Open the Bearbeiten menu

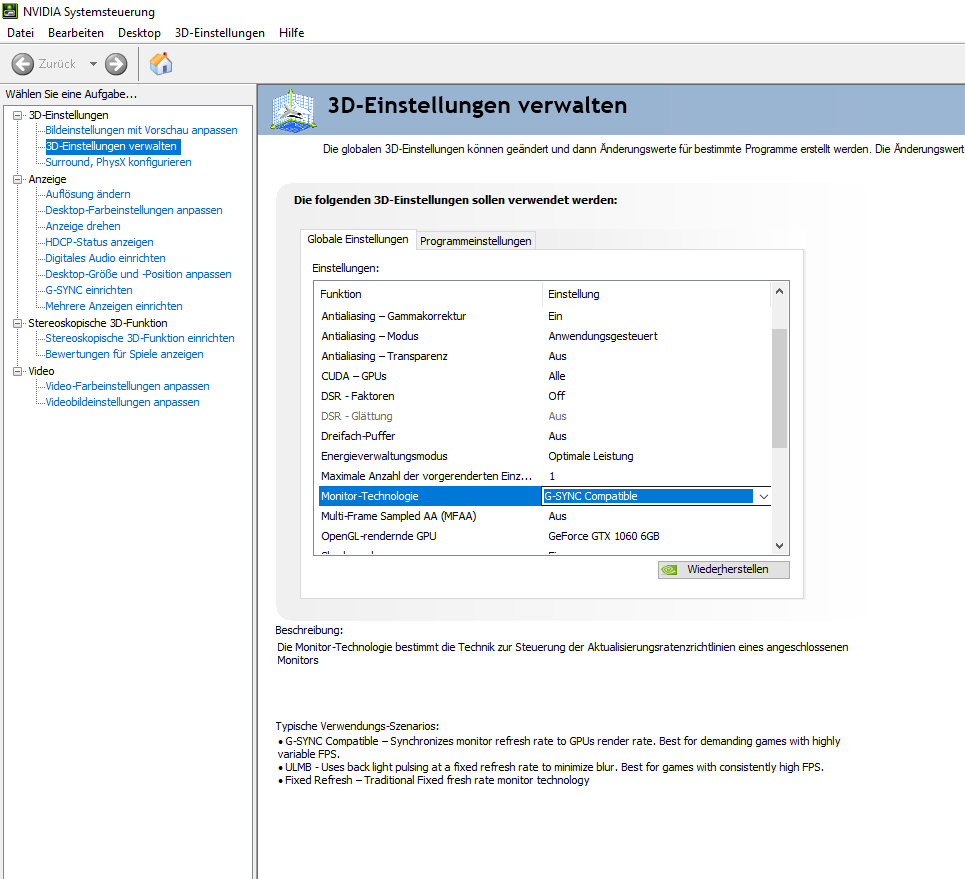[76, 33]
